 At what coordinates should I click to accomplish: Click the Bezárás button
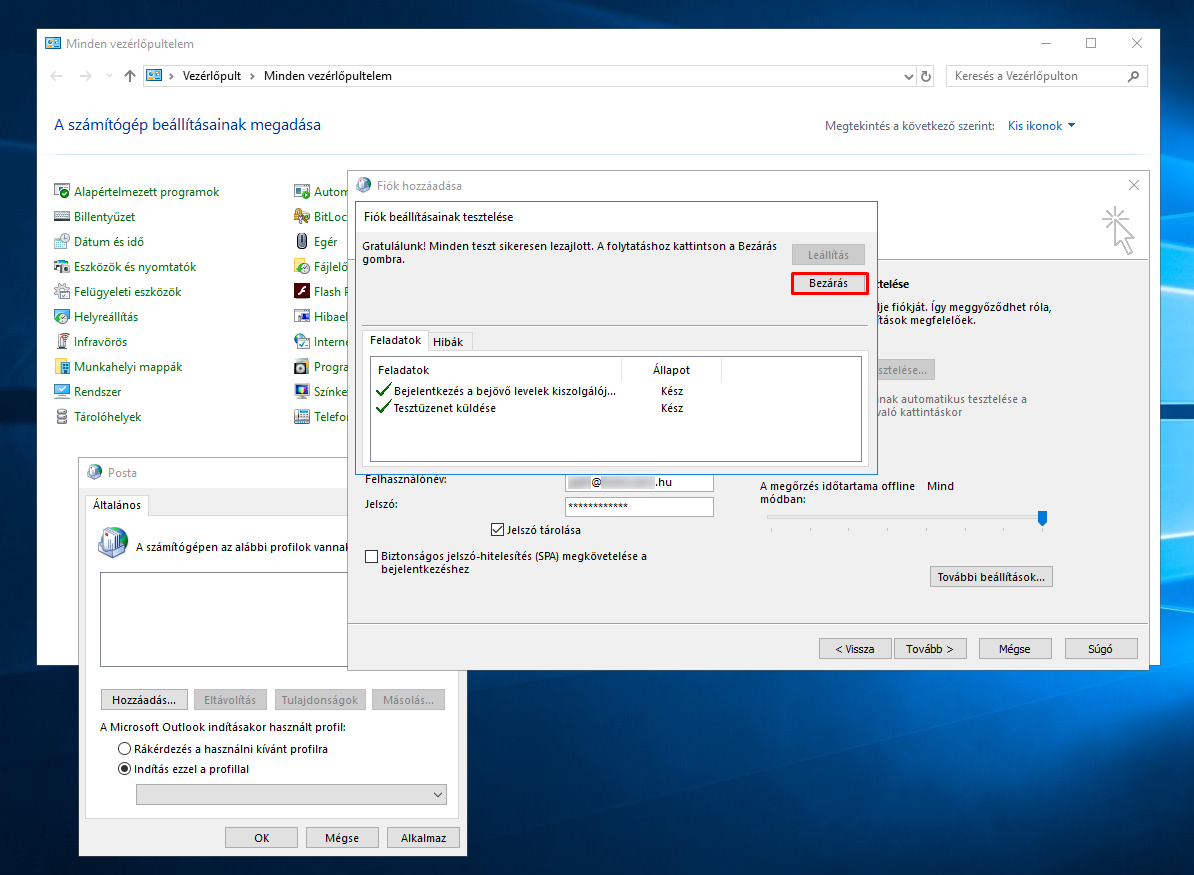click(x=828, y=283)
